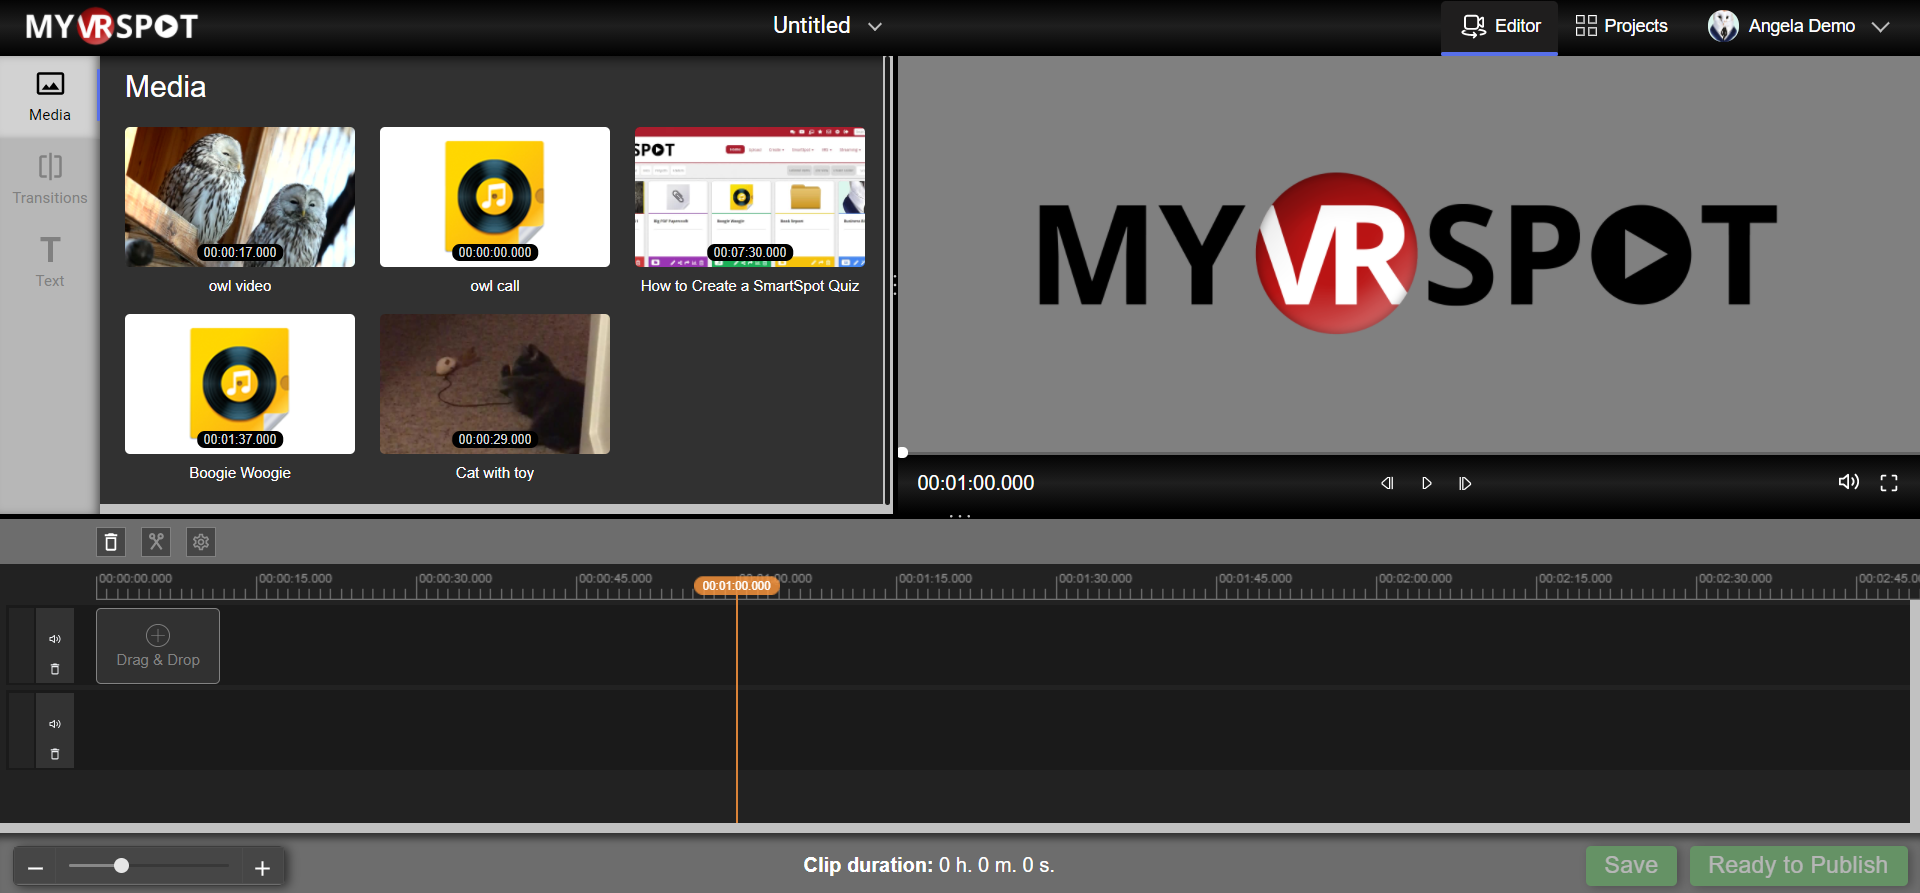Click the MyVRSpot logo in the header

point(112,26)
